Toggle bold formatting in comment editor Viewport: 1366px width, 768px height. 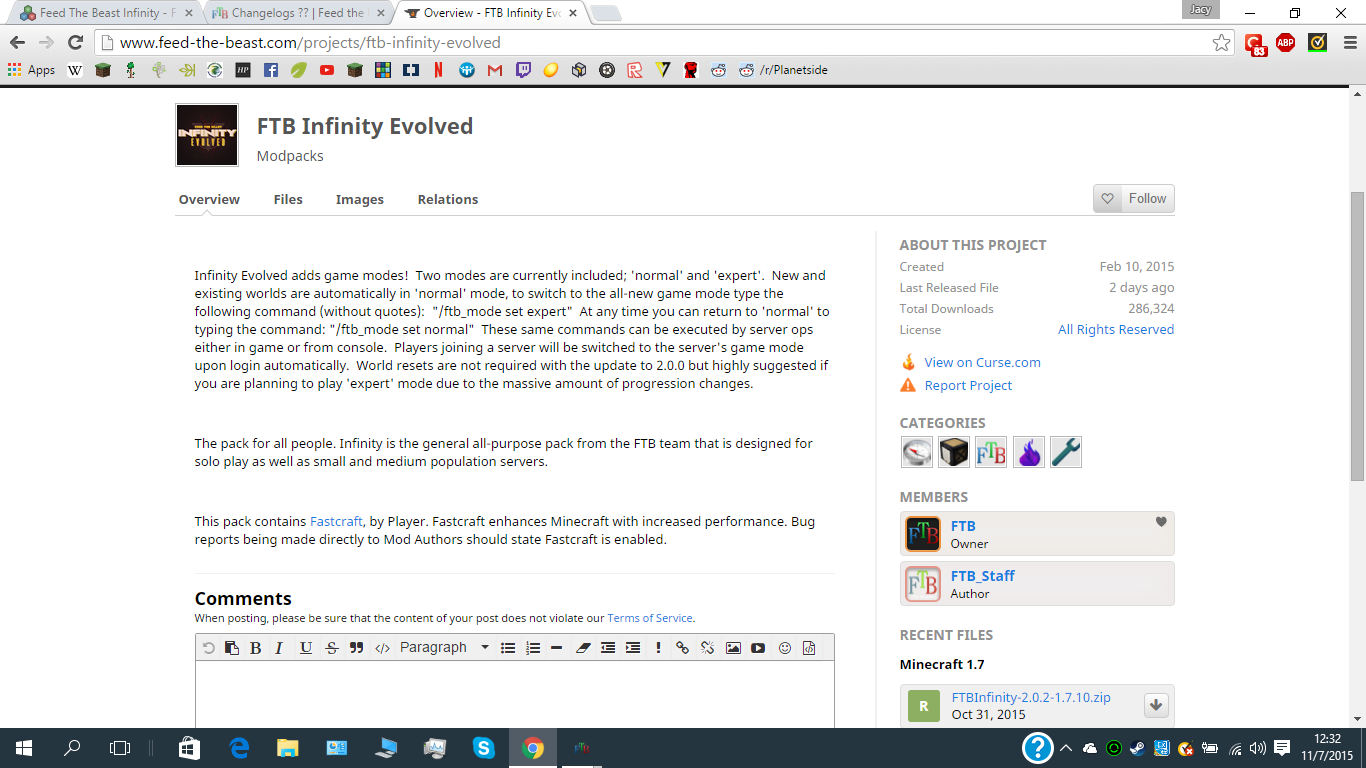pyautogui.click(x=256, y=648)
